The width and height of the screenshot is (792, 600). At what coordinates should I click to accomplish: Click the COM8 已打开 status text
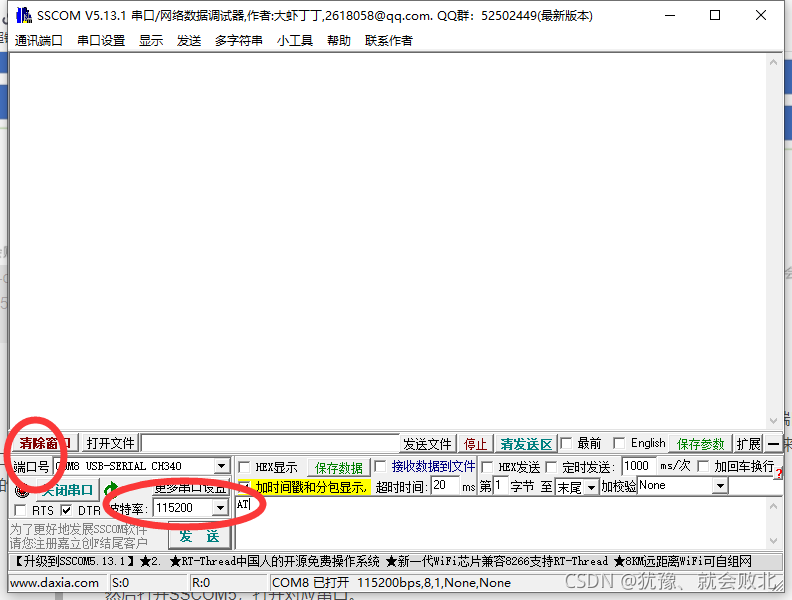pos(310,583)
